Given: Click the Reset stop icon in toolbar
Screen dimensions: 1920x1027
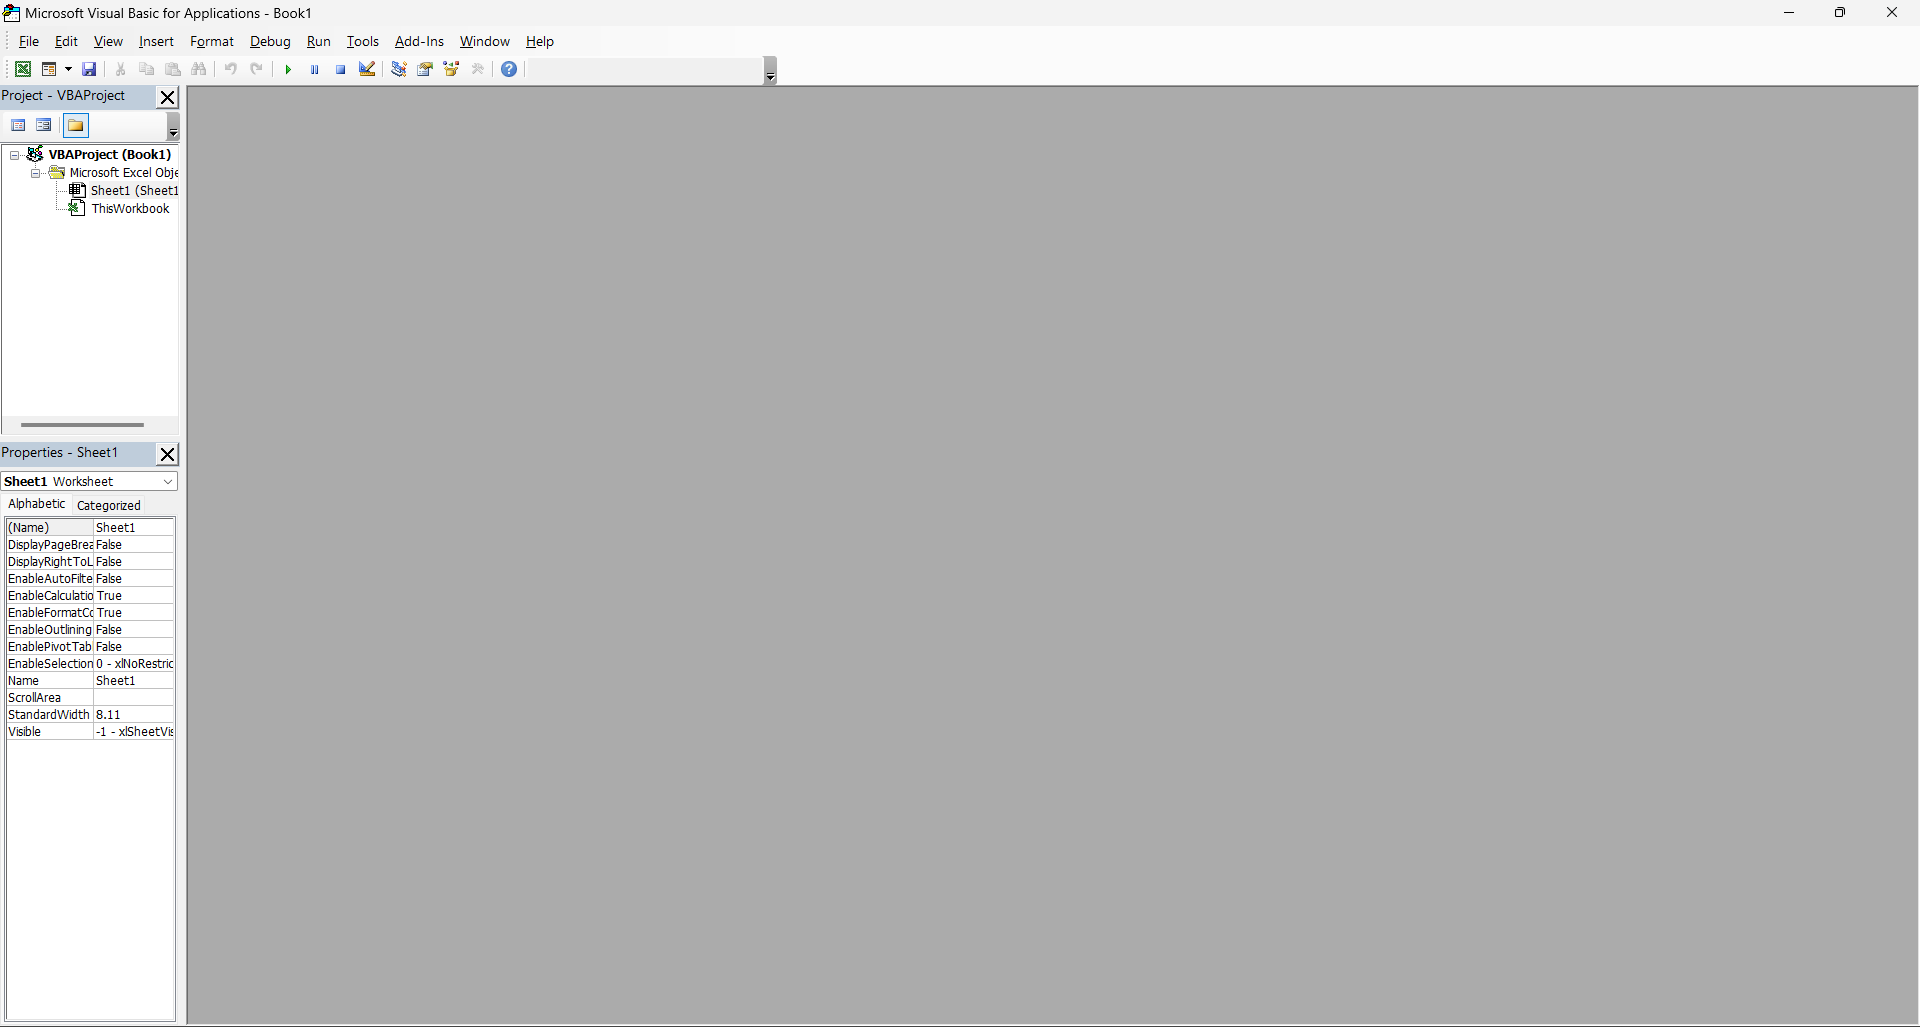Looking at the screenshot, I should coord(340,69).
